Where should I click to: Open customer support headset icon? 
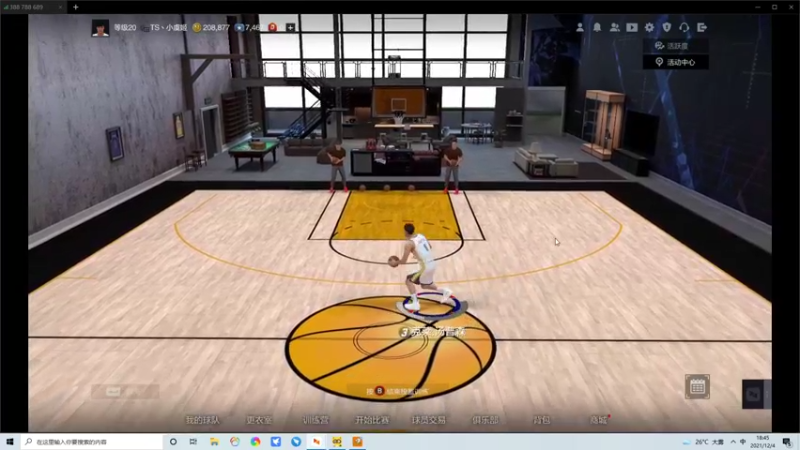click(x=684, y=28)
